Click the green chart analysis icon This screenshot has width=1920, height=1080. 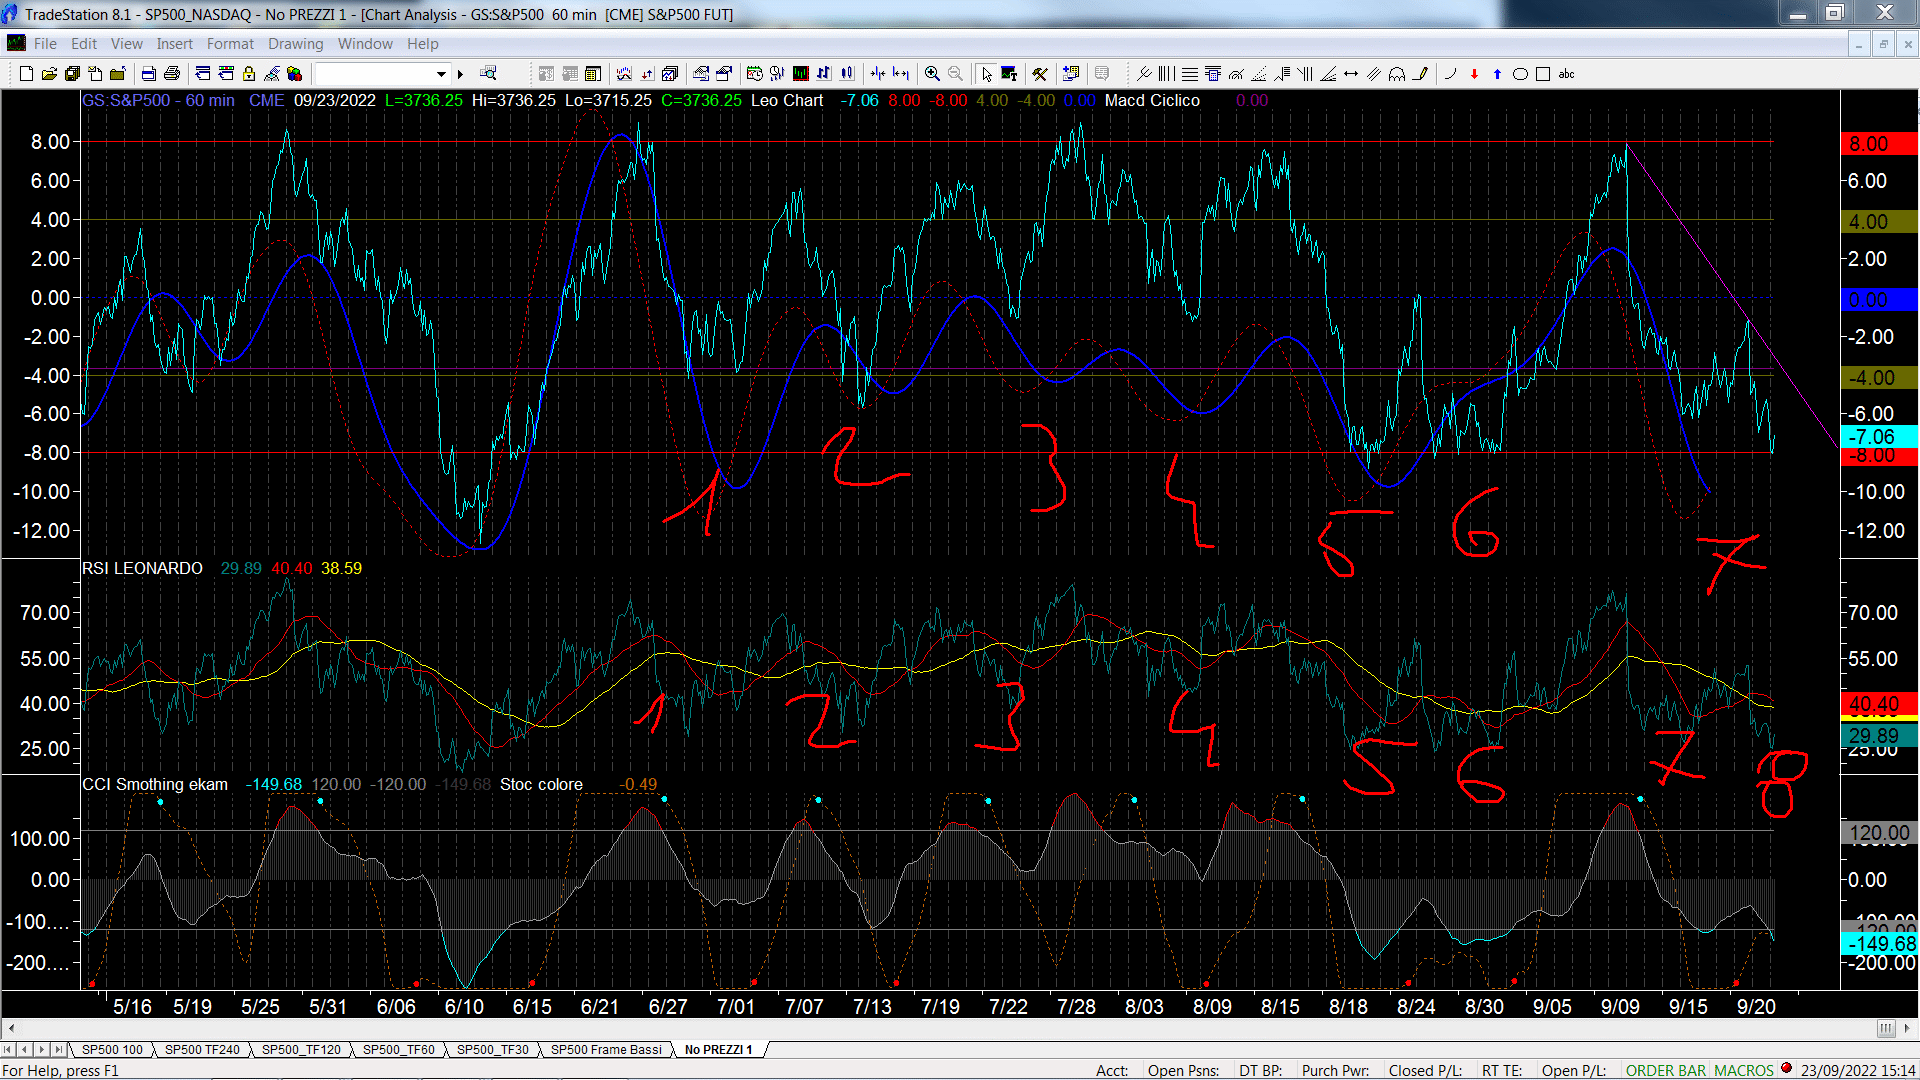click(x=801, y=74)
